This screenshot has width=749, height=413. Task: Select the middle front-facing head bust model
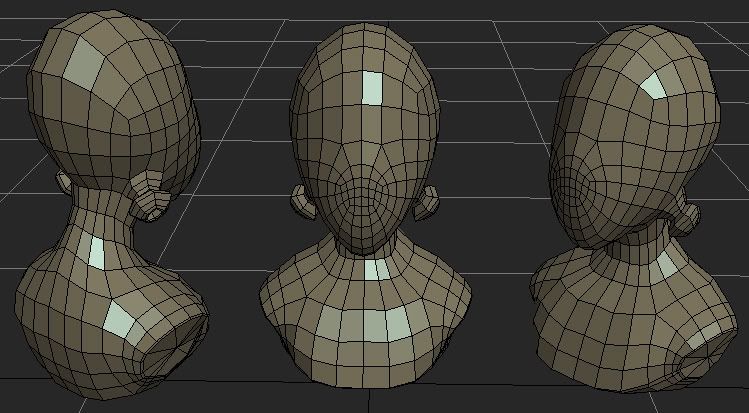pyautogui.click(x=365, y=205)
